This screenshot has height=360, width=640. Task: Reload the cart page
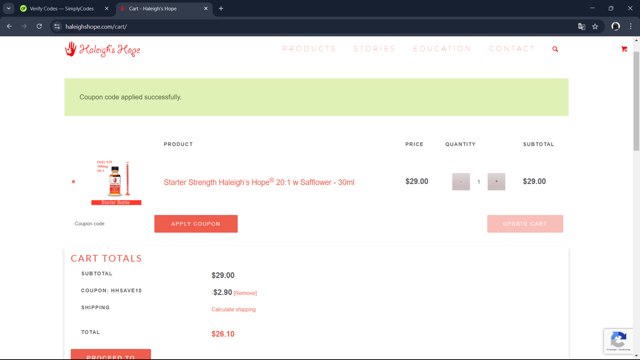pos(39,27)
